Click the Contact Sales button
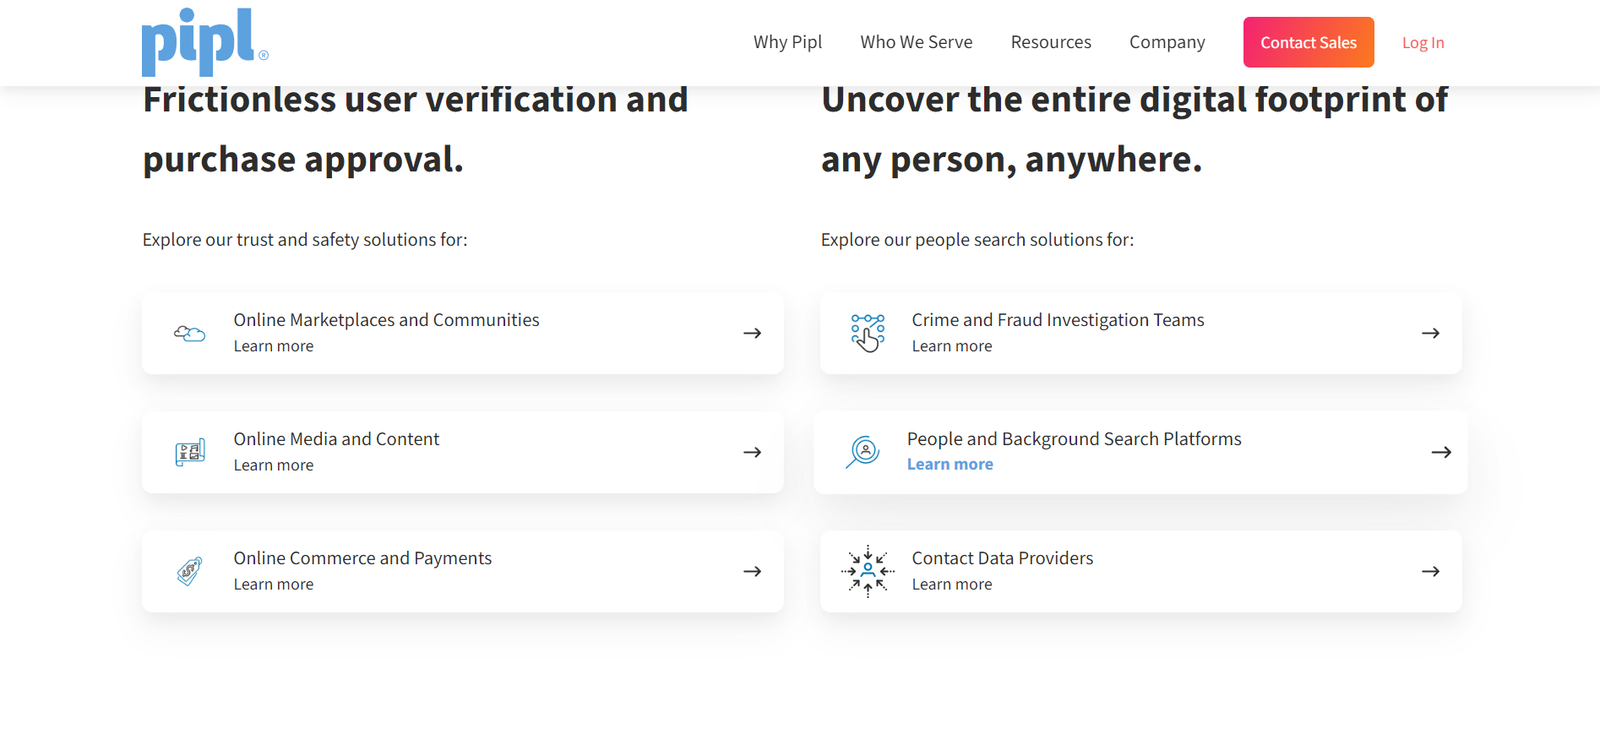This screenshot has width=1600, height=734. tap(1308, 42)
